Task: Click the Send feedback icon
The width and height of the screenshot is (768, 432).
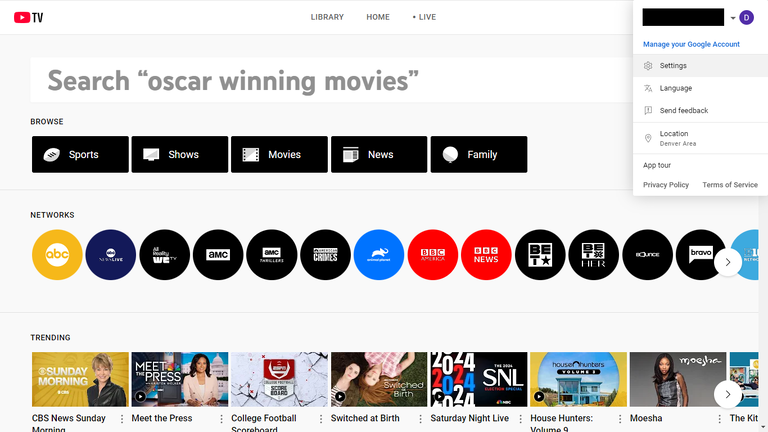Action: tap(648, 110)
